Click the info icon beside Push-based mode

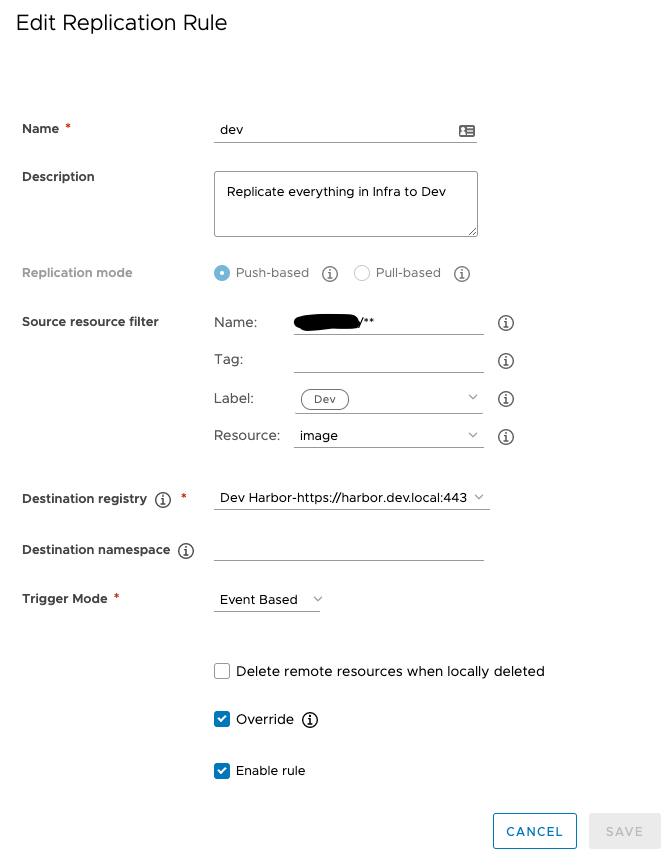click(330, 273)
